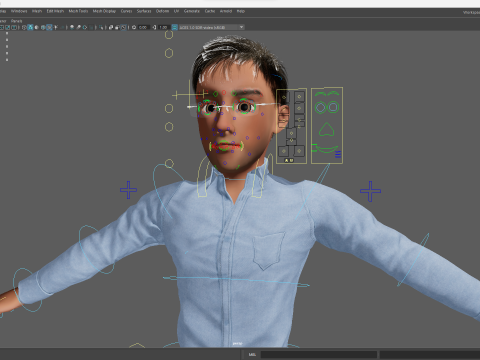Toggle use all lights icon
This screenshot has width=480, height=360.
click(56, 27)
